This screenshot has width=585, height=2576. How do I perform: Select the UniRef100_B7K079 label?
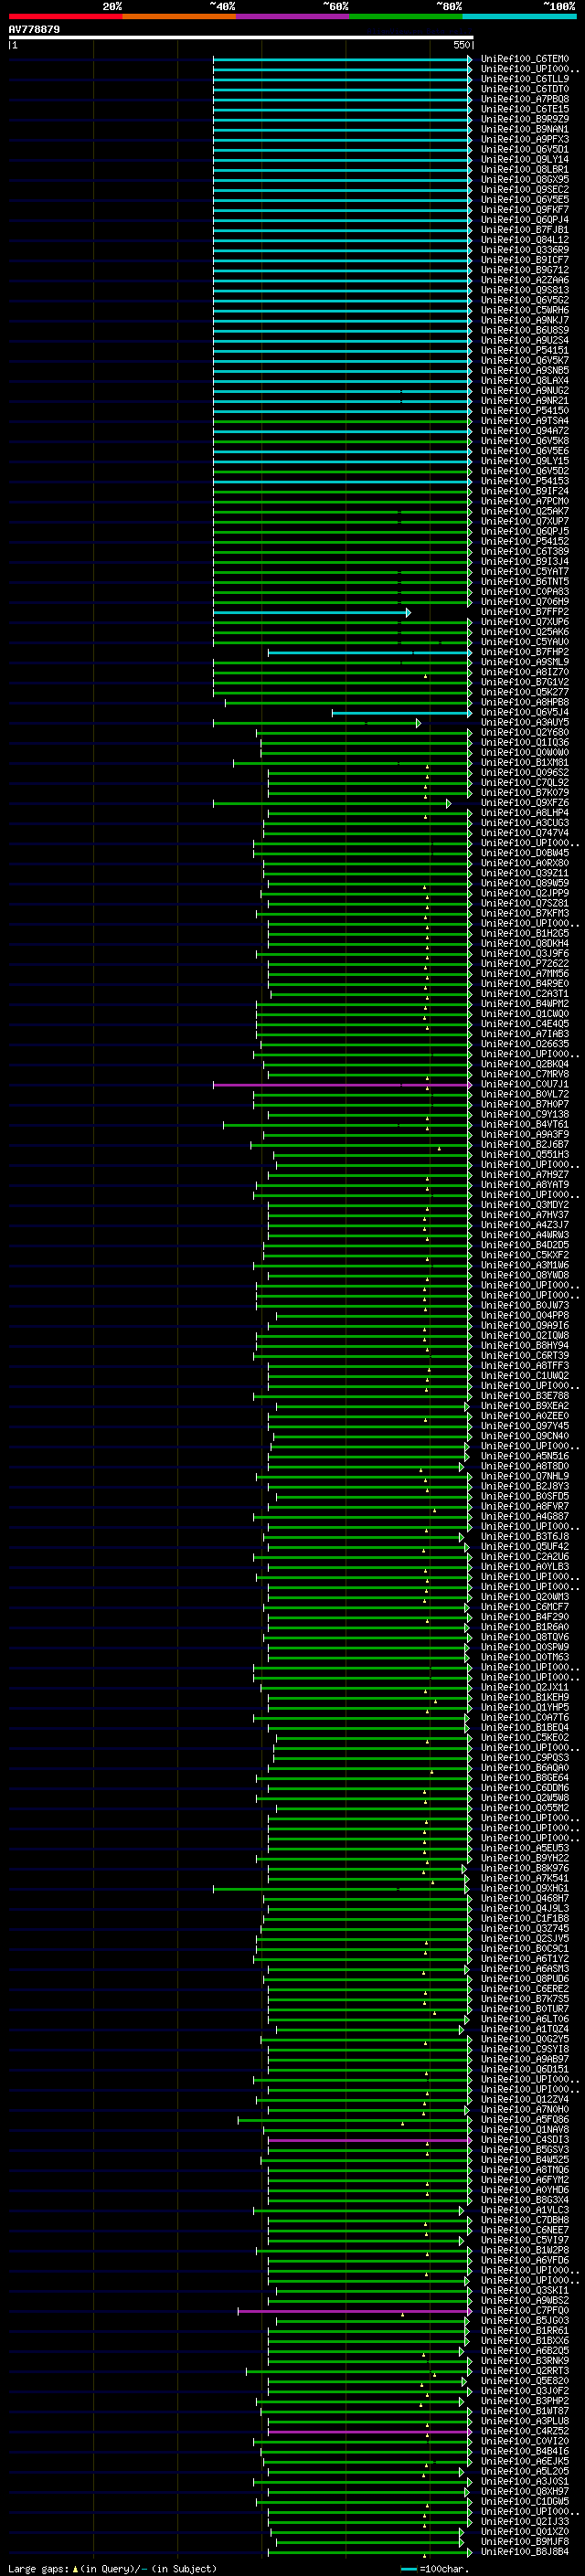point(525,793)
